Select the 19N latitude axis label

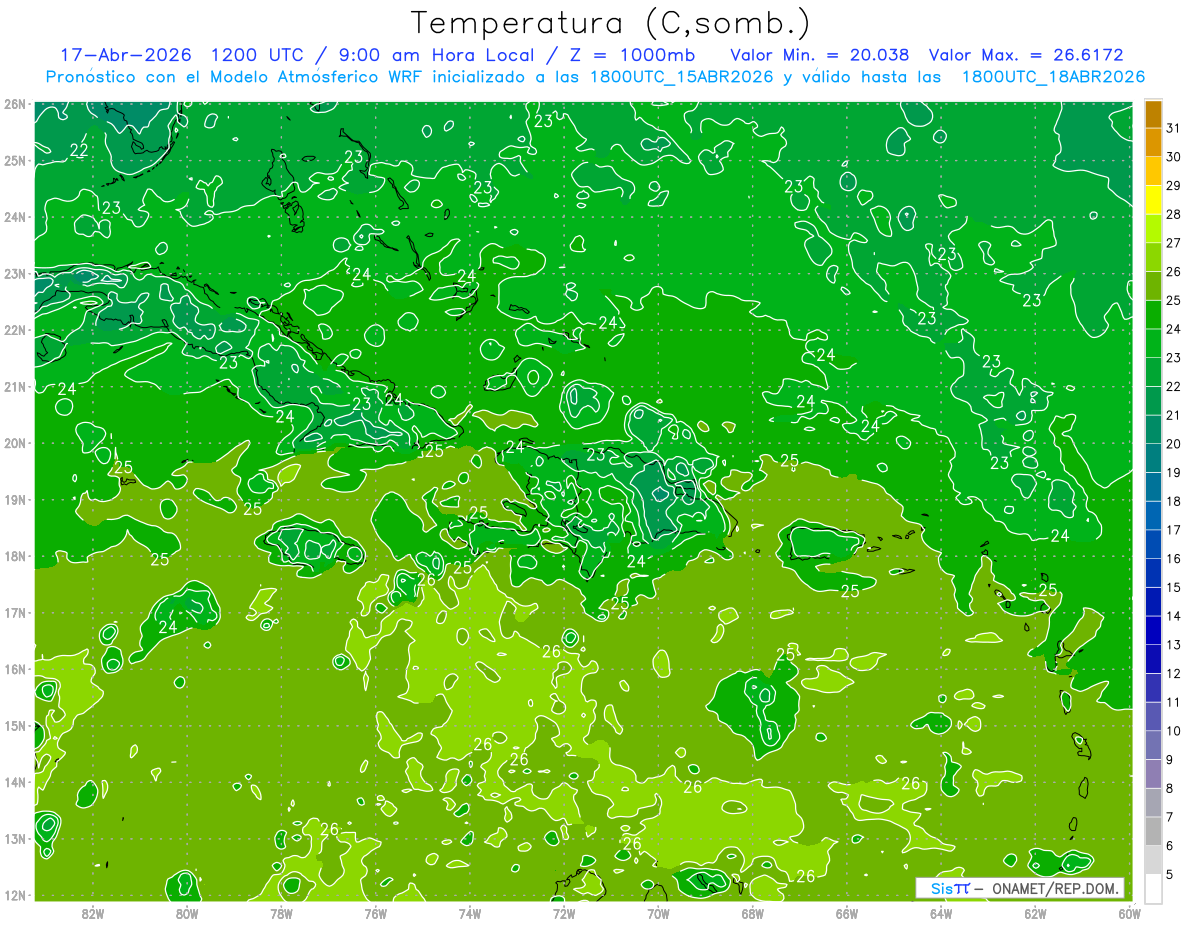pyautogui.click(x=15, y=500)
